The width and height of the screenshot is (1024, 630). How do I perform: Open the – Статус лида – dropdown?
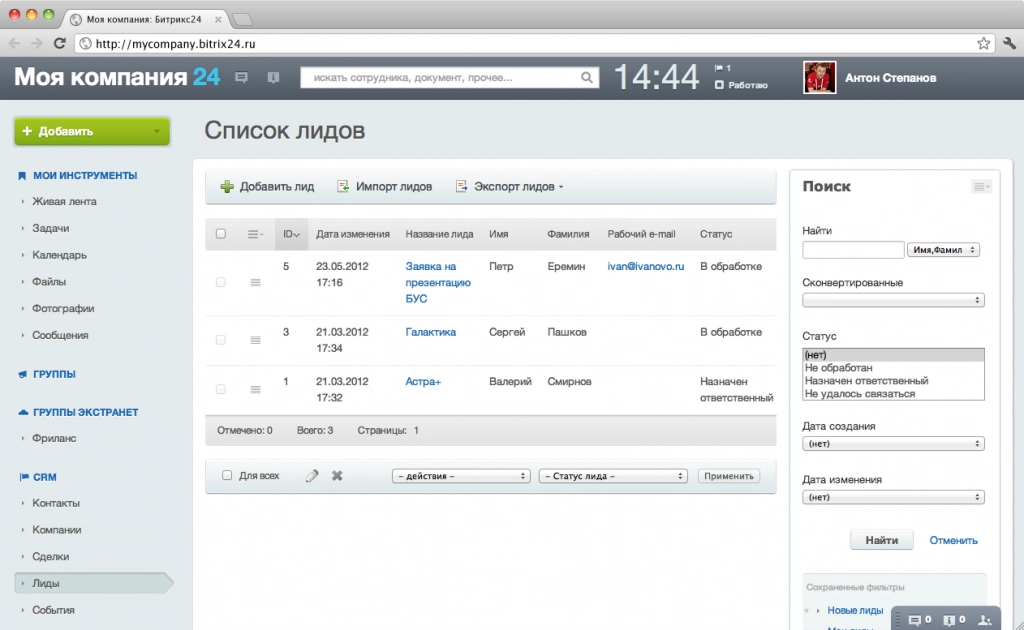(x=613, y=476)
